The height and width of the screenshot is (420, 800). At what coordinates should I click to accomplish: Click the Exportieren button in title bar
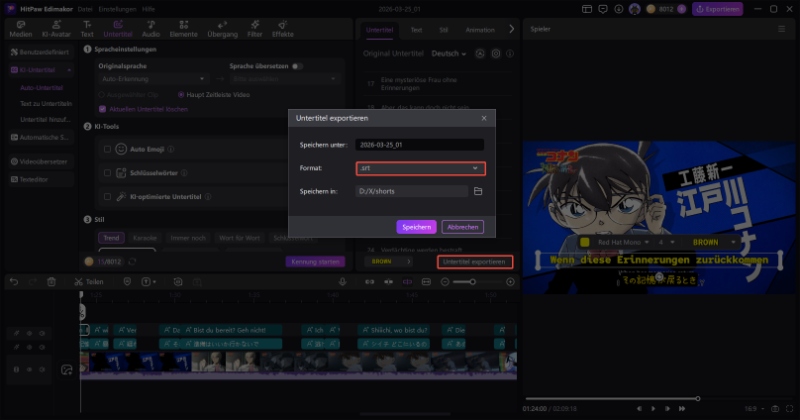click(x=717, y=9)
